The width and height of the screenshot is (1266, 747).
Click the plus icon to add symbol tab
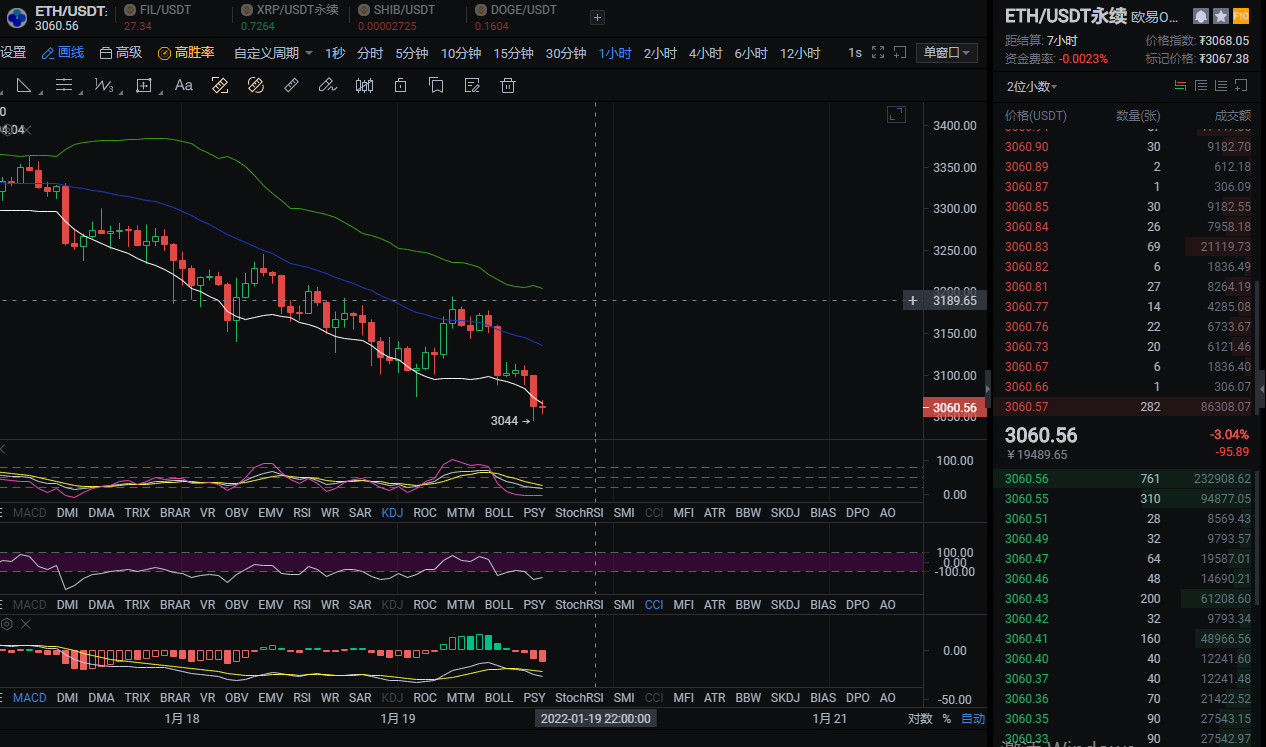[x=597, y=17]
